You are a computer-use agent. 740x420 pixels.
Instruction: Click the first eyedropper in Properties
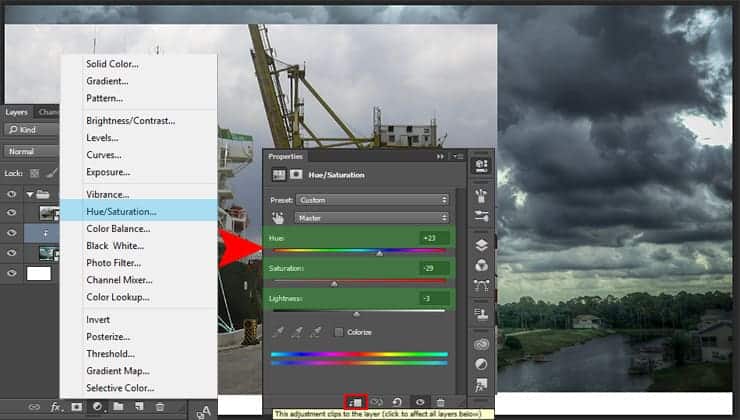(x=278, y=332)
